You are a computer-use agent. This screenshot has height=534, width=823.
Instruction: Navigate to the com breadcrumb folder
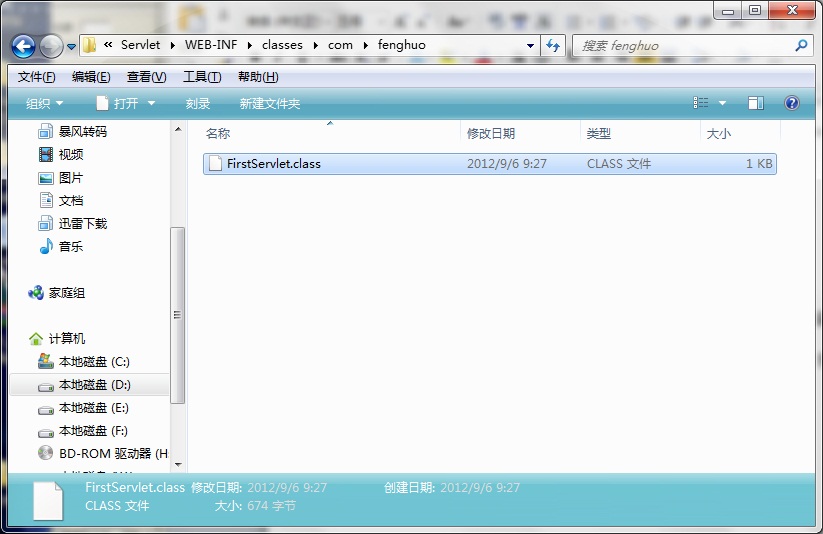pyautogui.click(x=340, y=45)
